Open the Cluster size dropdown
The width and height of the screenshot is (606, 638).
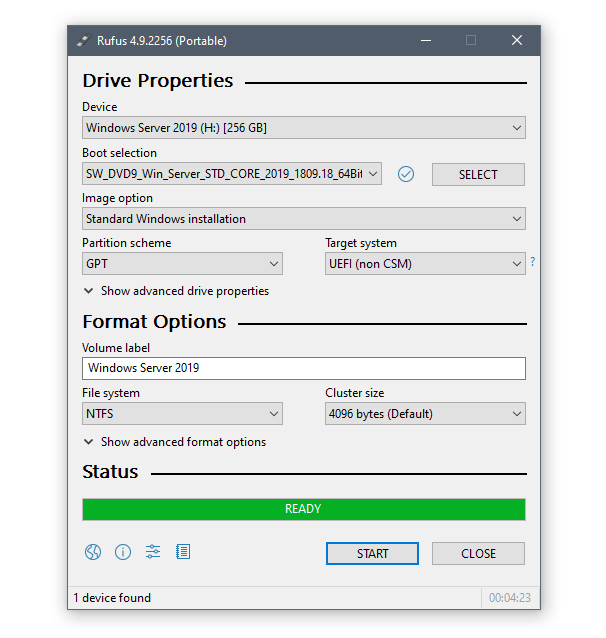425,414
